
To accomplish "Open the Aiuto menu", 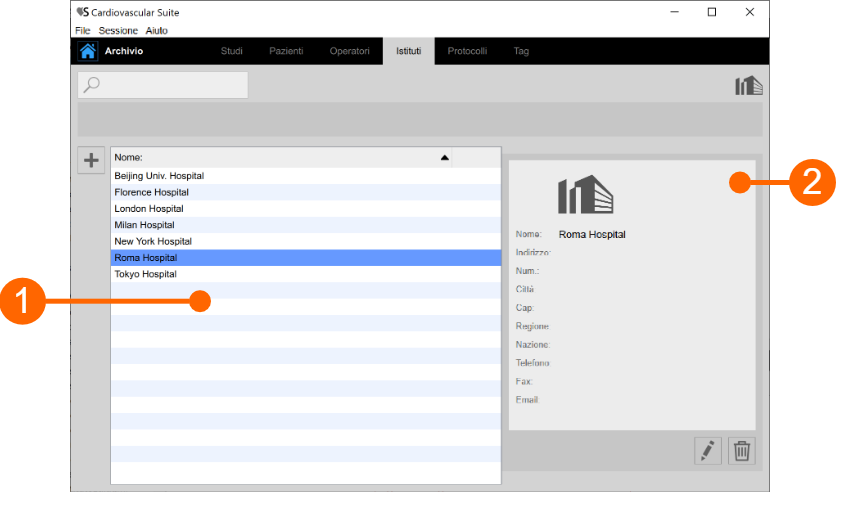I will [157, 31].
